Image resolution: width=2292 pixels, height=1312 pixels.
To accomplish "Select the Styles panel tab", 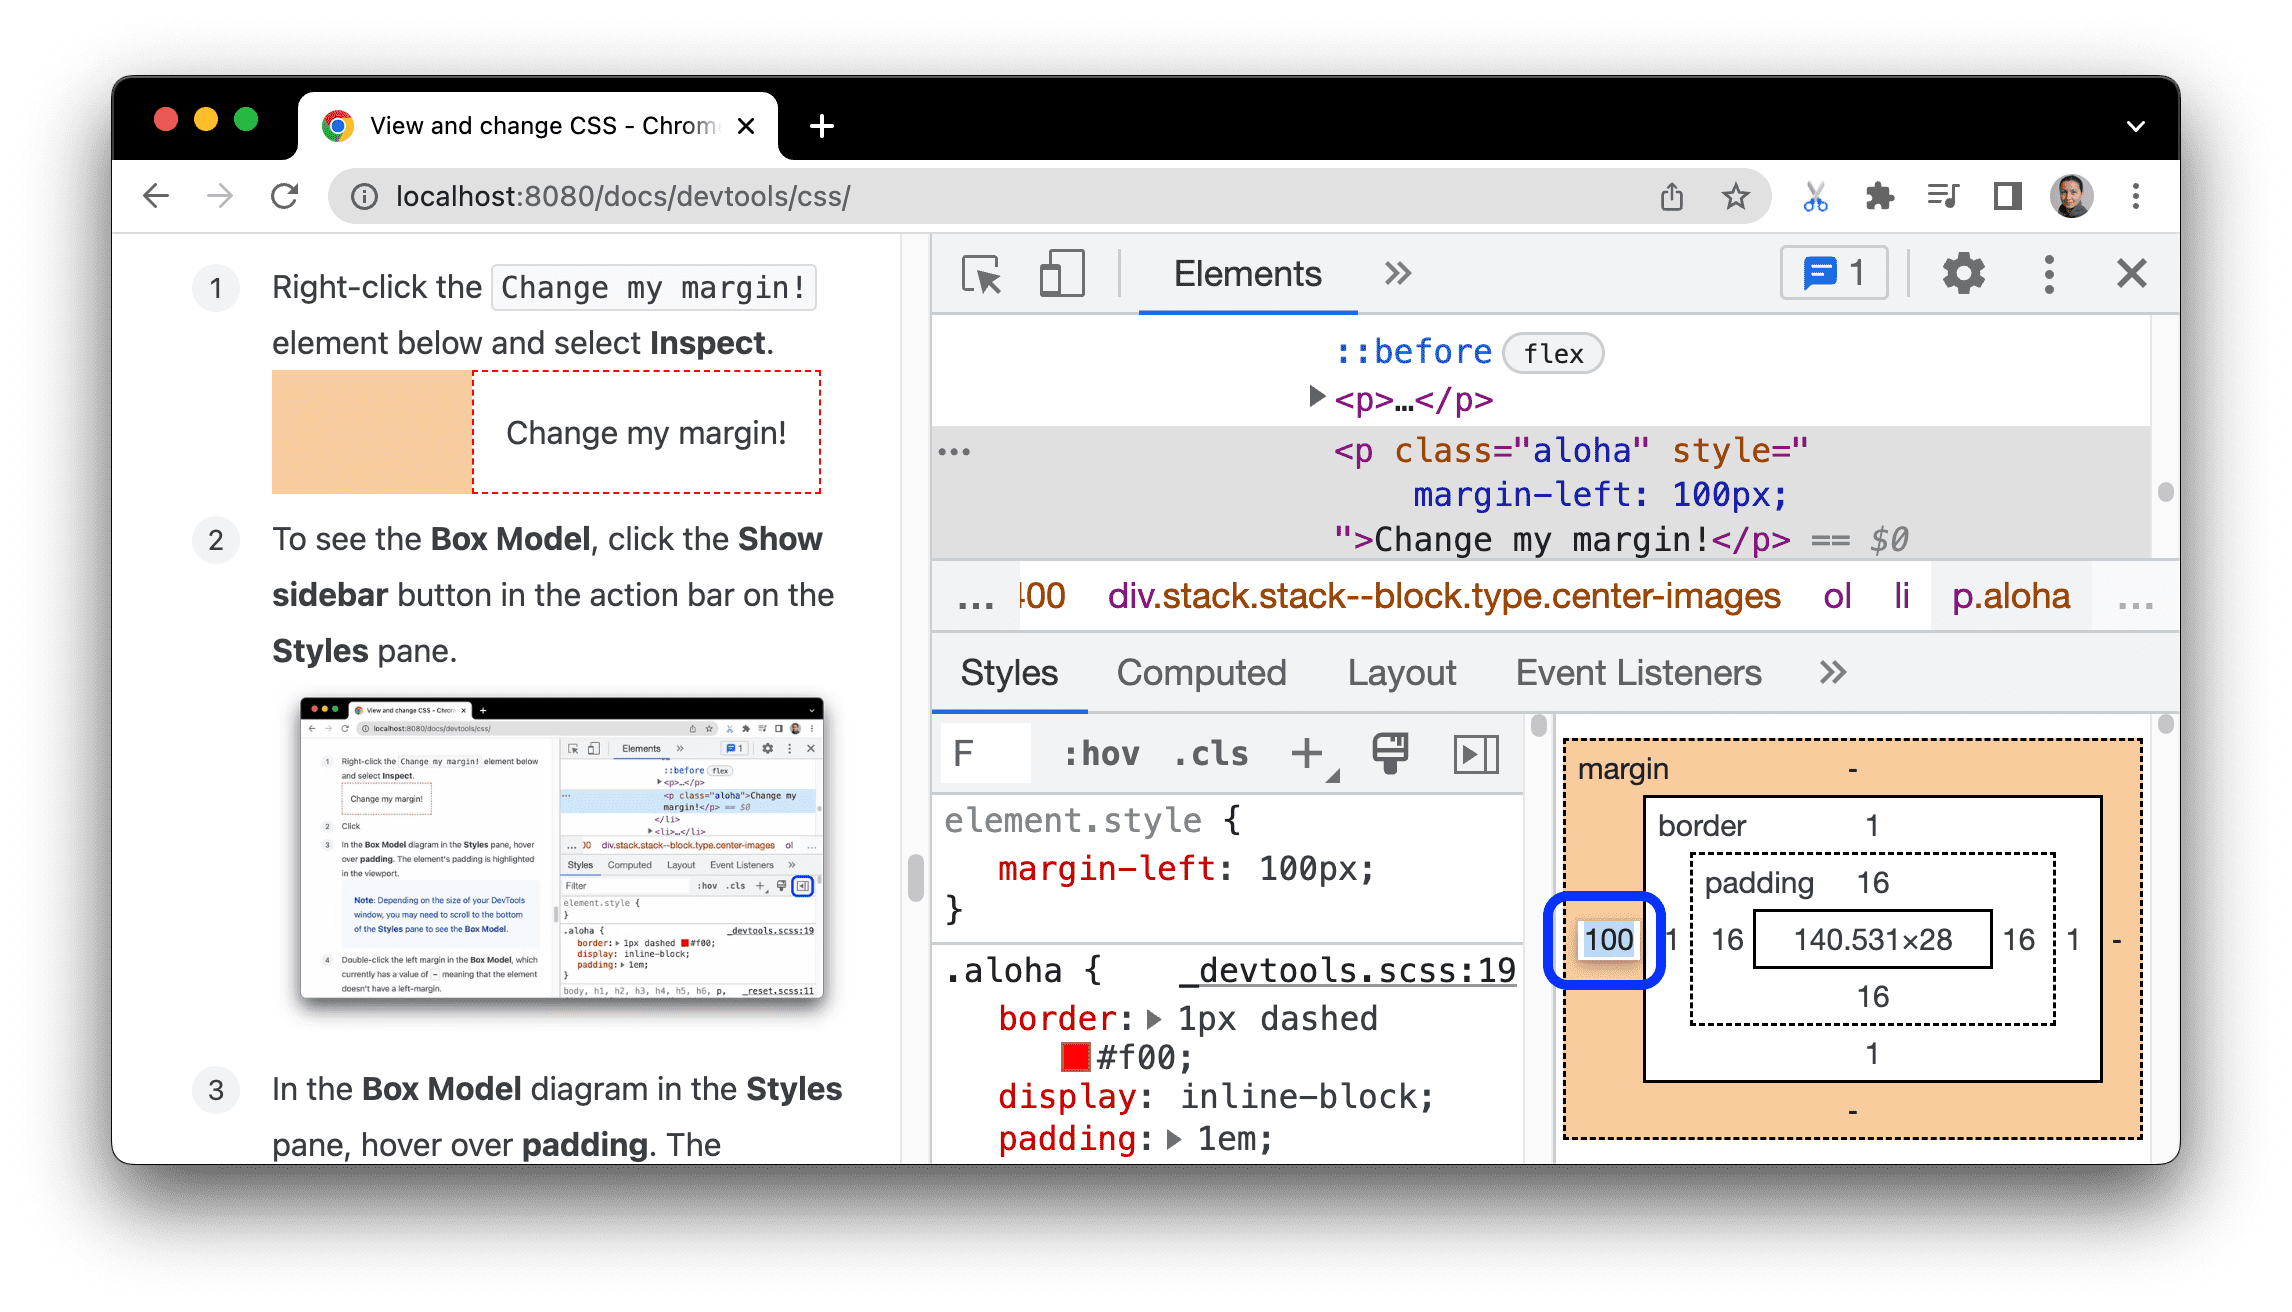I will click(x=1007, y=673).
